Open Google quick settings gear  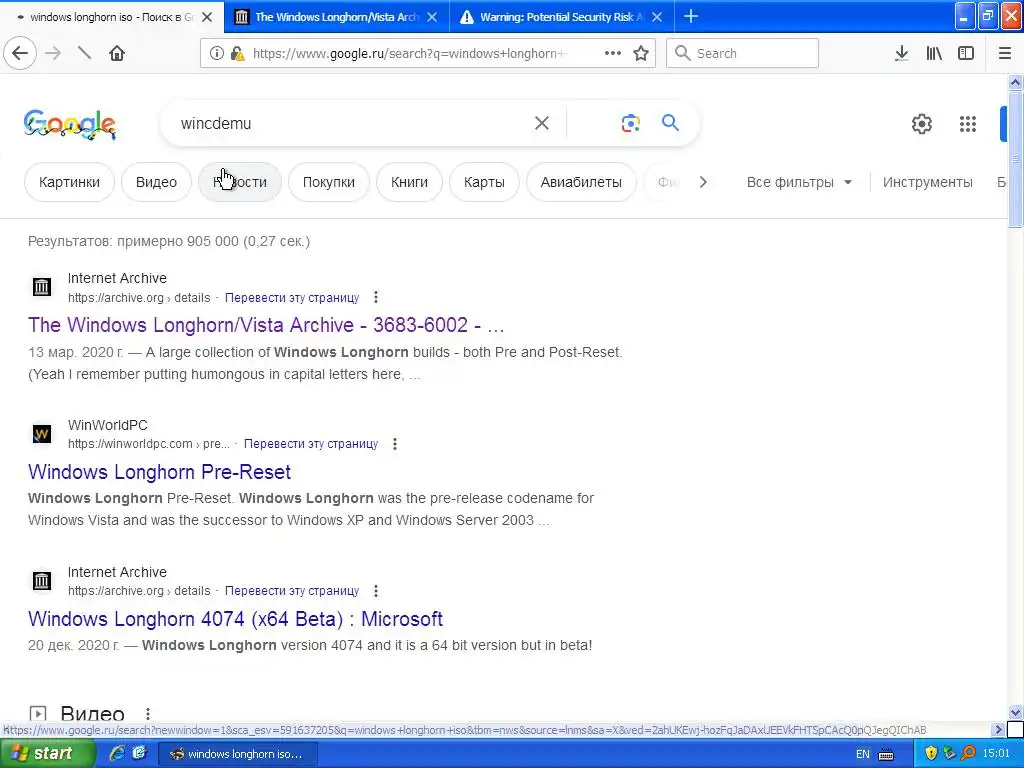click(x=921, y=123)
